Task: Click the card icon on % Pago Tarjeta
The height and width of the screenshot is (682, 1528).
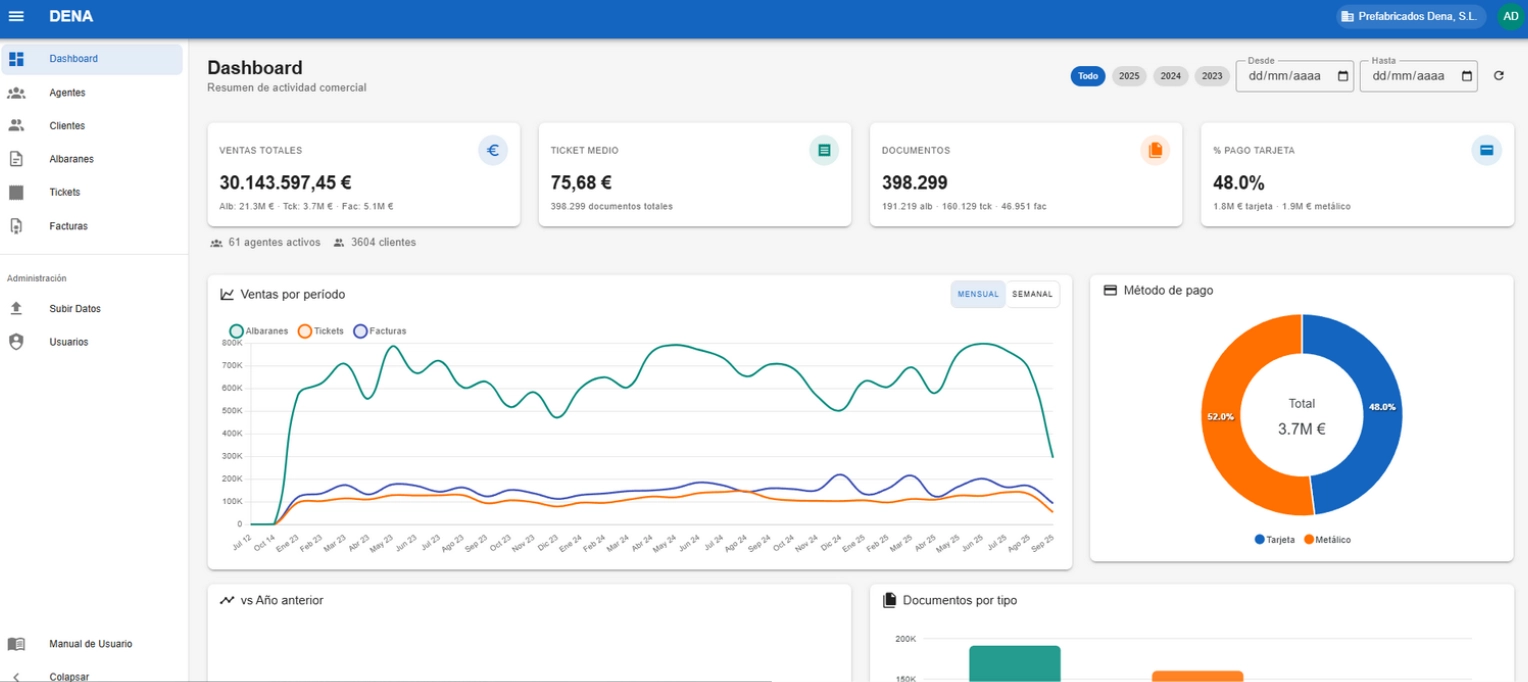Action: pyautogui.click(x=1487, y=150)
